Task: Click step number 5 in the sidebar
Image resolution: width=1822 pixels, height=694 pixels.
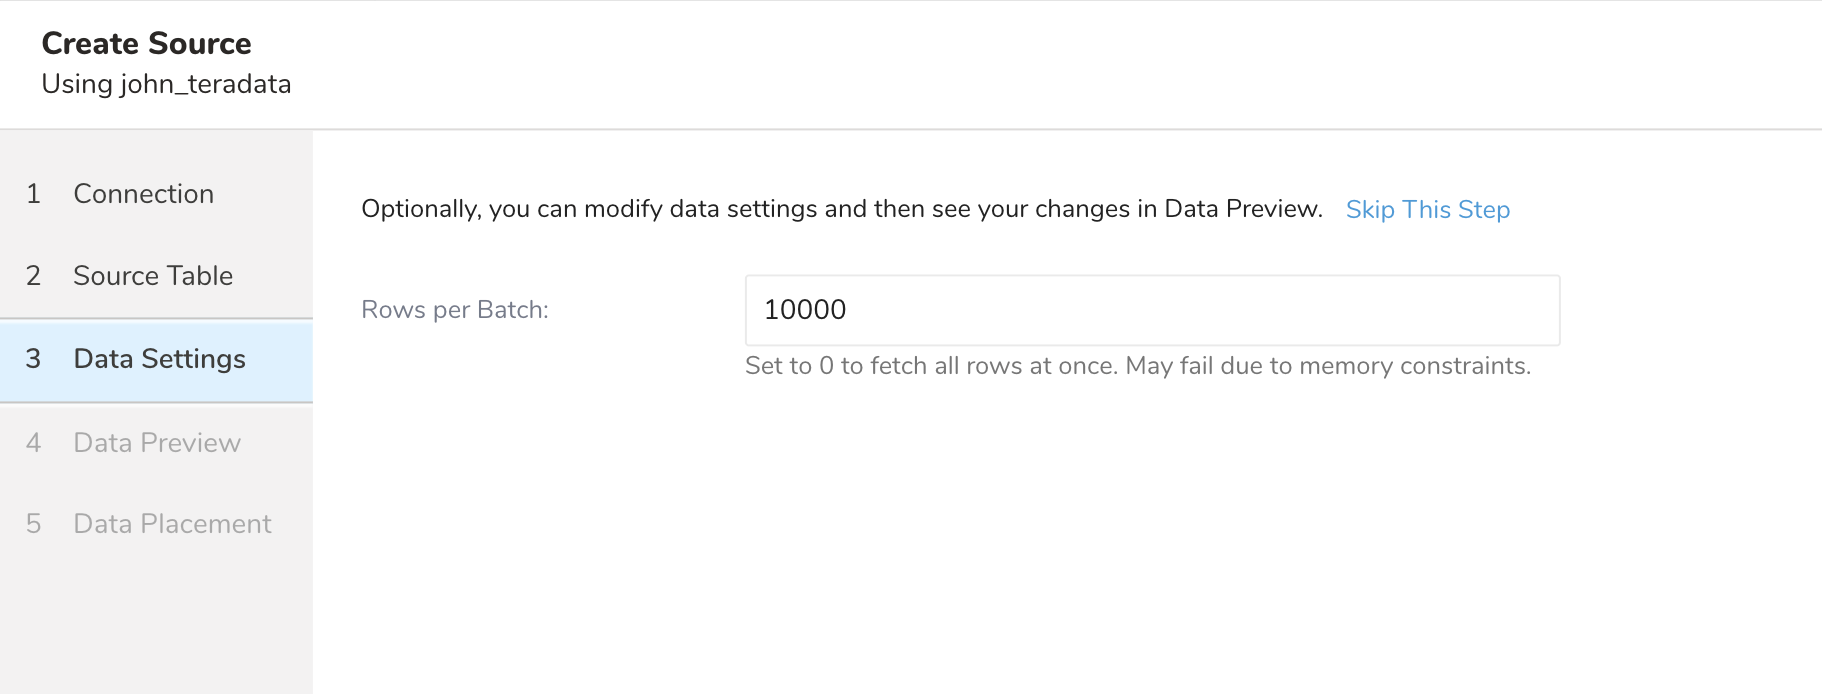Action: click(x=34, y=524)
